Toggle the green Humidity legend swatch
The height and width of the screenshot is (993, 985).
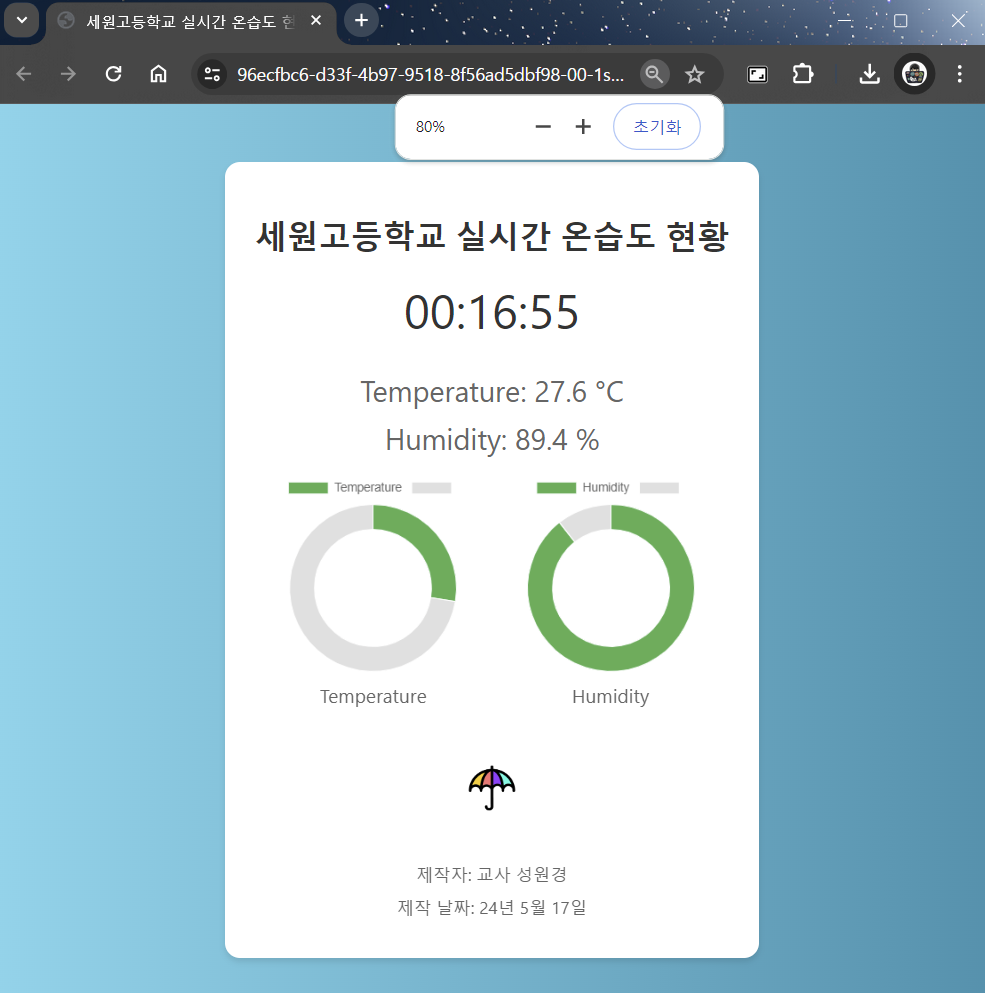(556, 488)
